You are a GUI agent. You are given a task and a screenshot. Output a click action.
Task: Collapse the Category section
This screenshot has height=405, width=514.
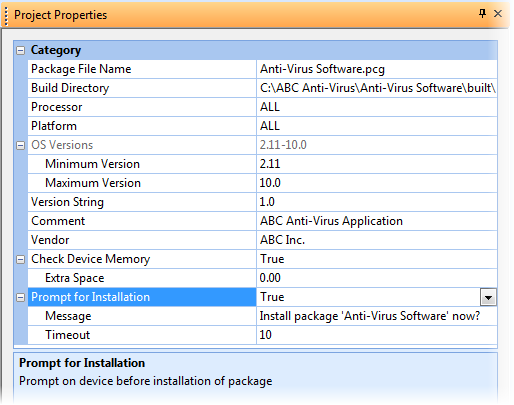(21, 50)
